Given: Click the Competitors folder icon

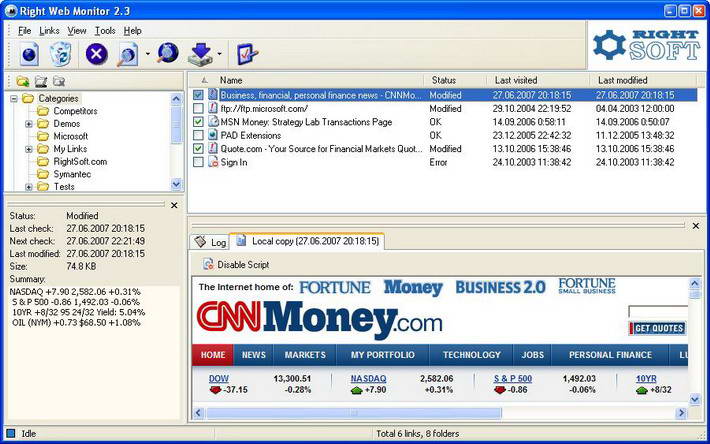Looking at the screenshot, I should (43, 111).
